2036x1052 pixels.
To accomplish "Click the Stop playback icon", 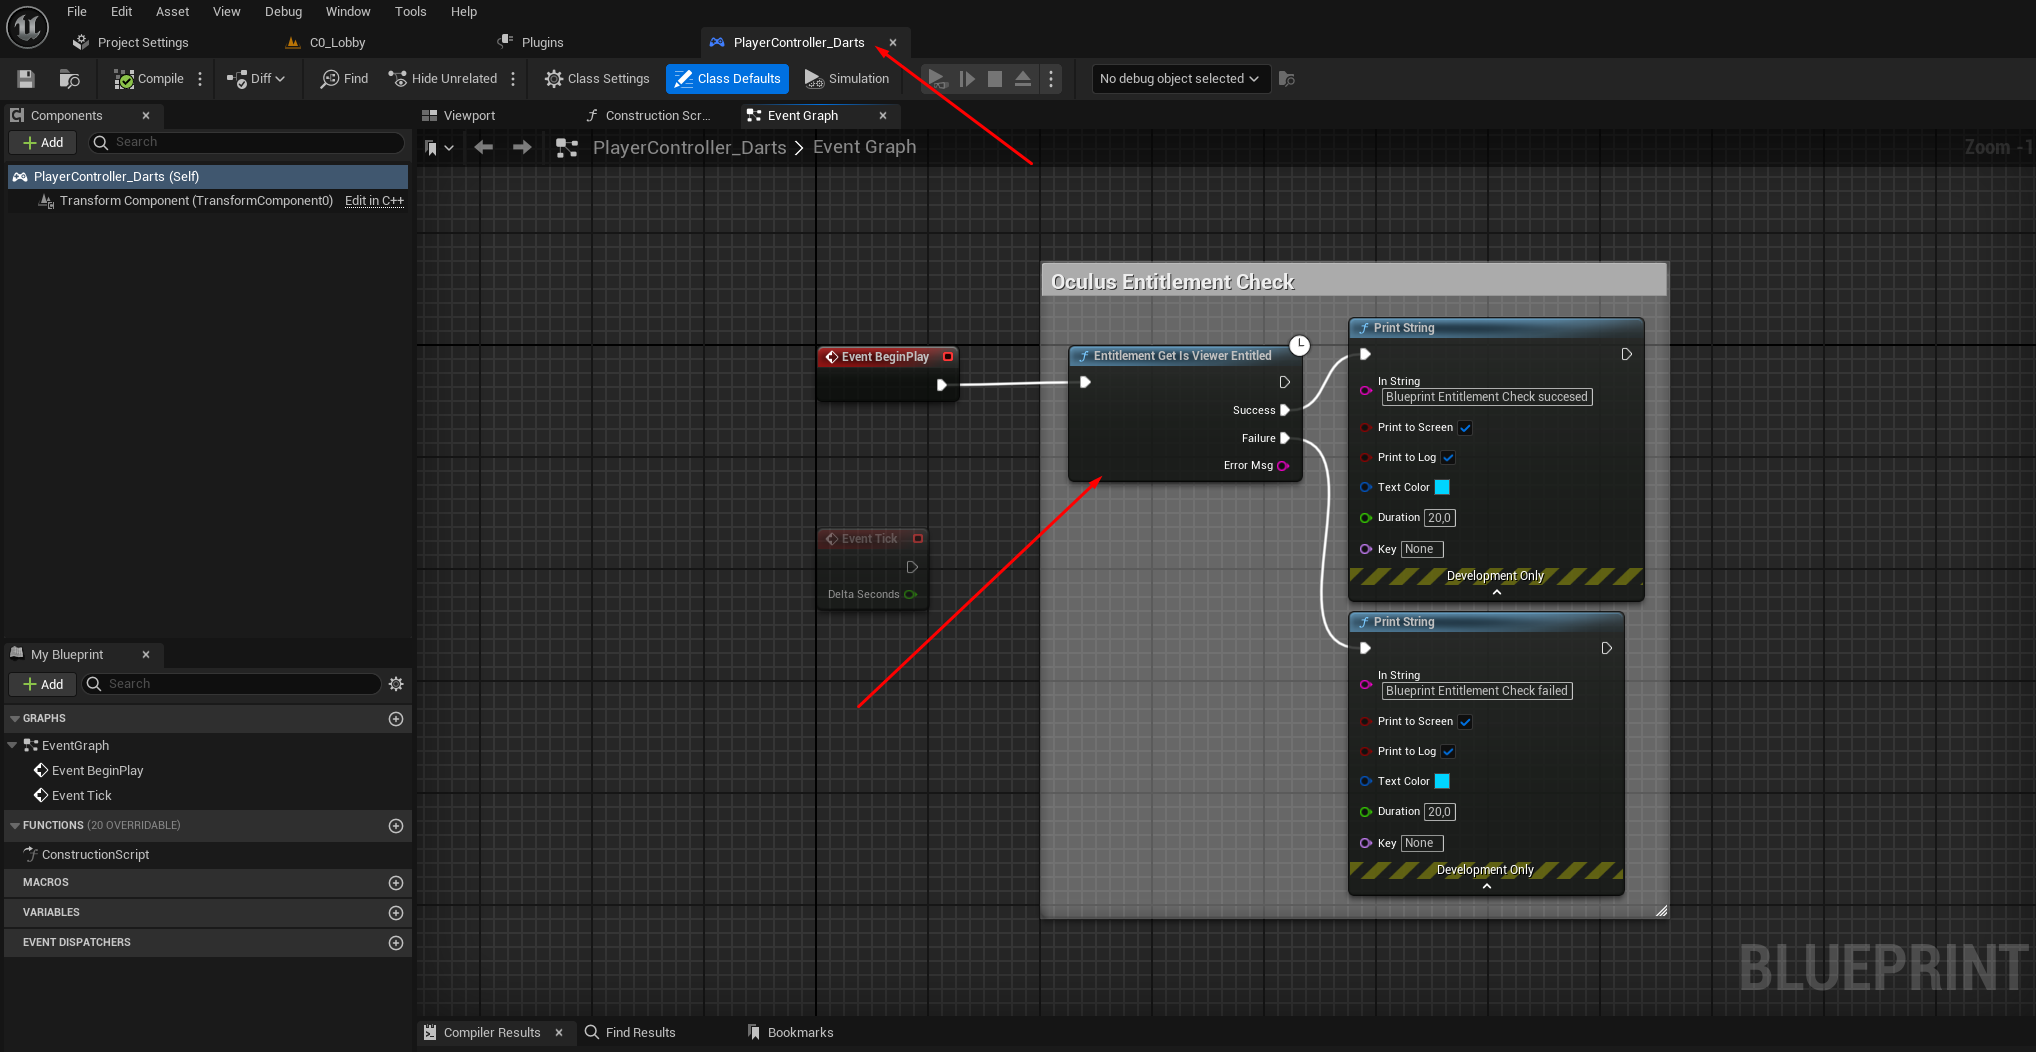I will click(x=995, y=78).
